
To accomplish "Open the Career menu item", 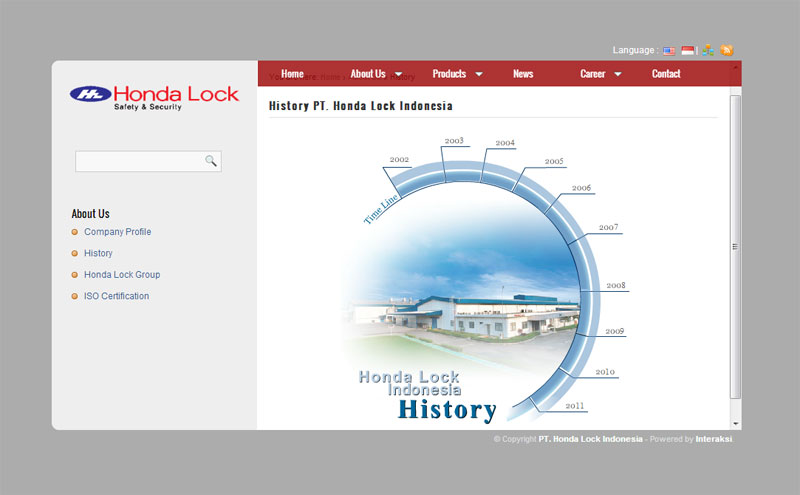I will tap(592, 74).
